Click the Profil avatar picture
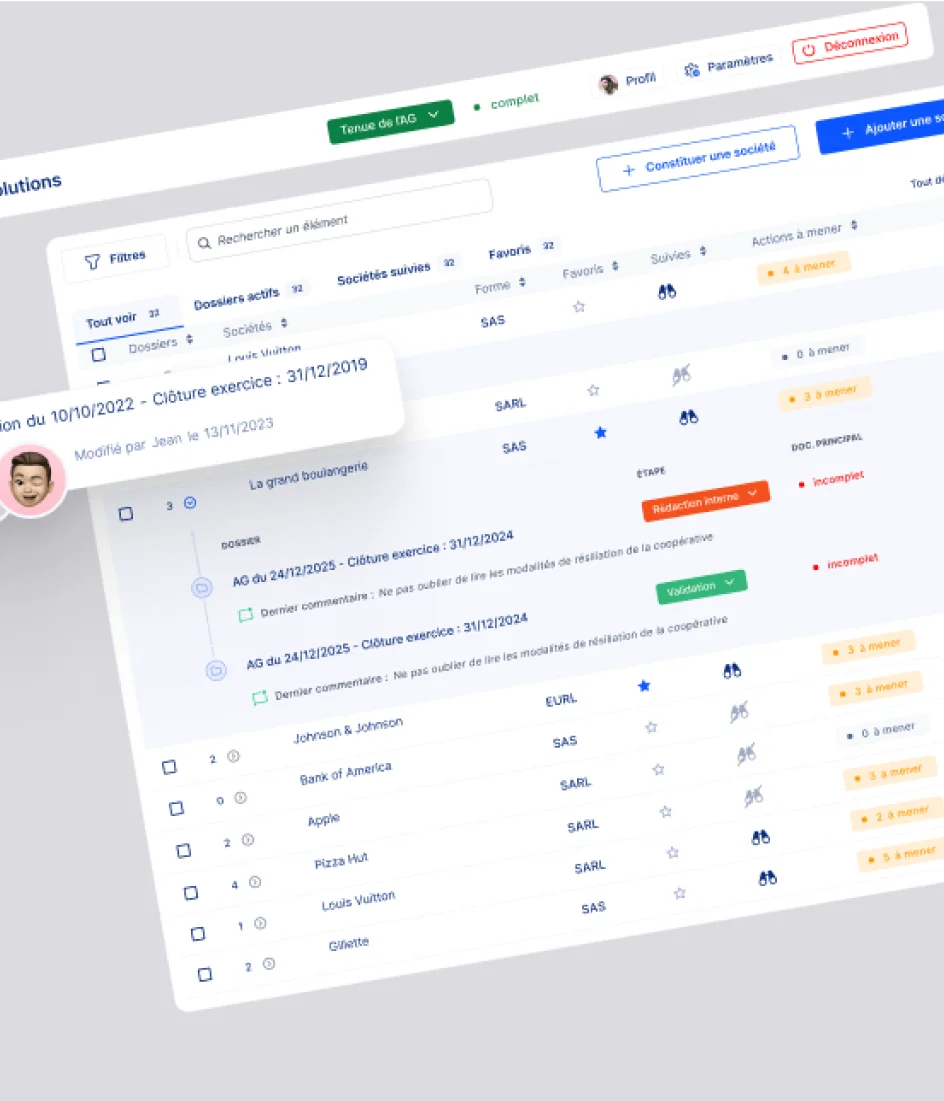This screenshot has height=1101, width=944. 608,84
